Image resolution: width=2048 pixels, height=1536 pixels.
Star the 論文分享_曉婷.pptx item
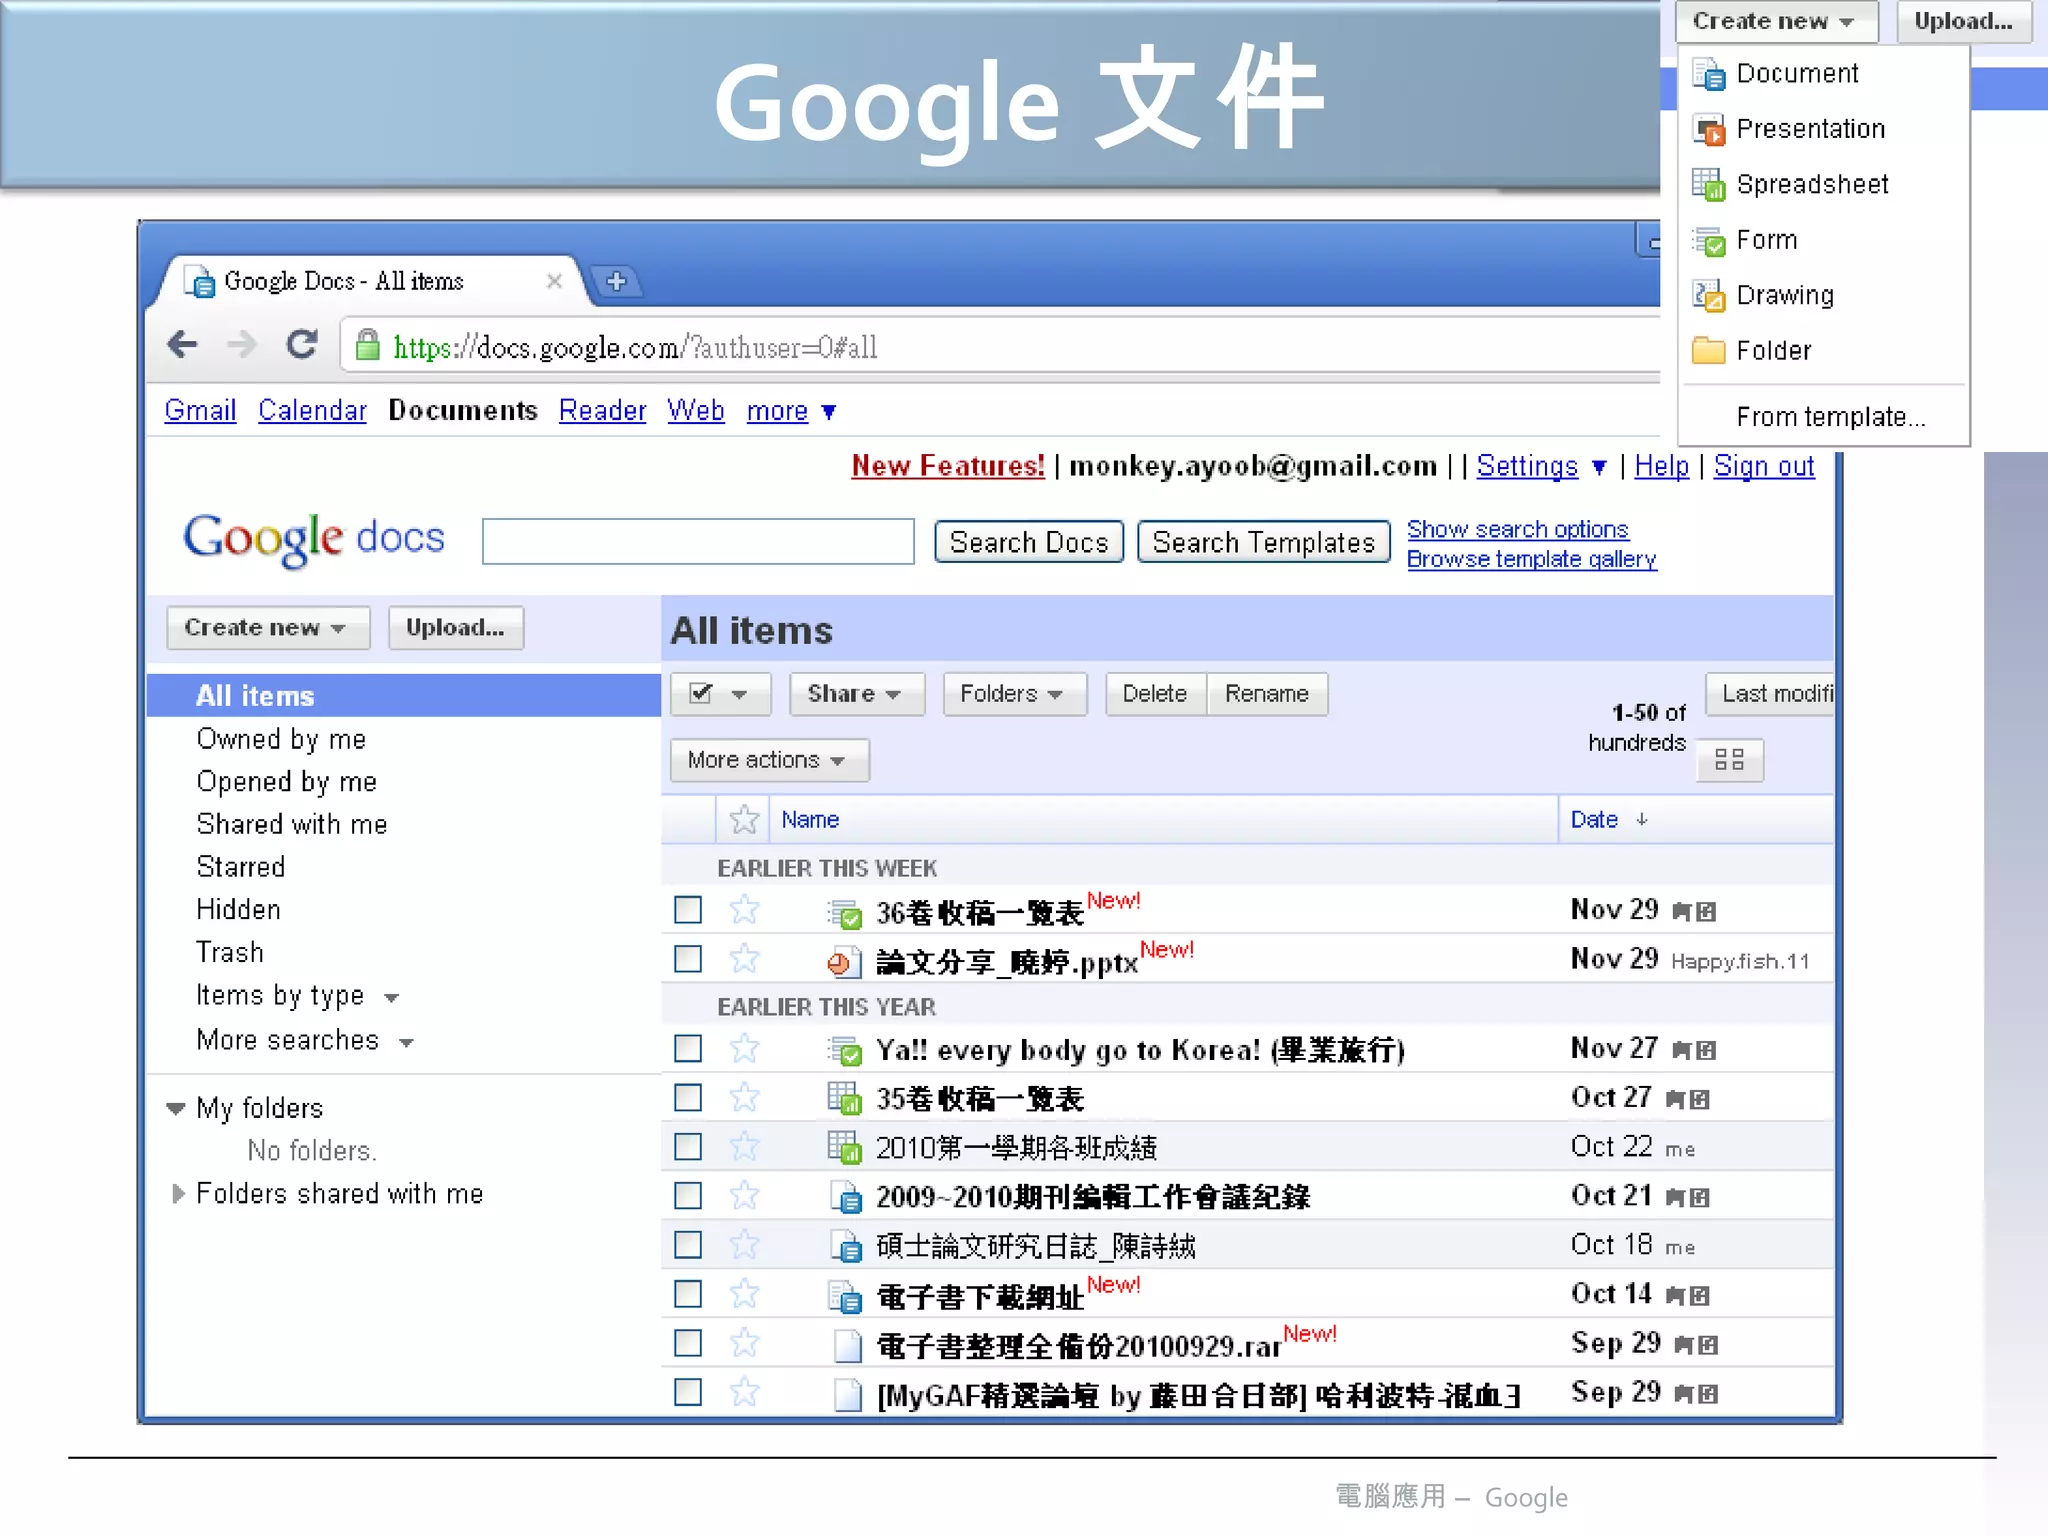(x=744, y=959)
